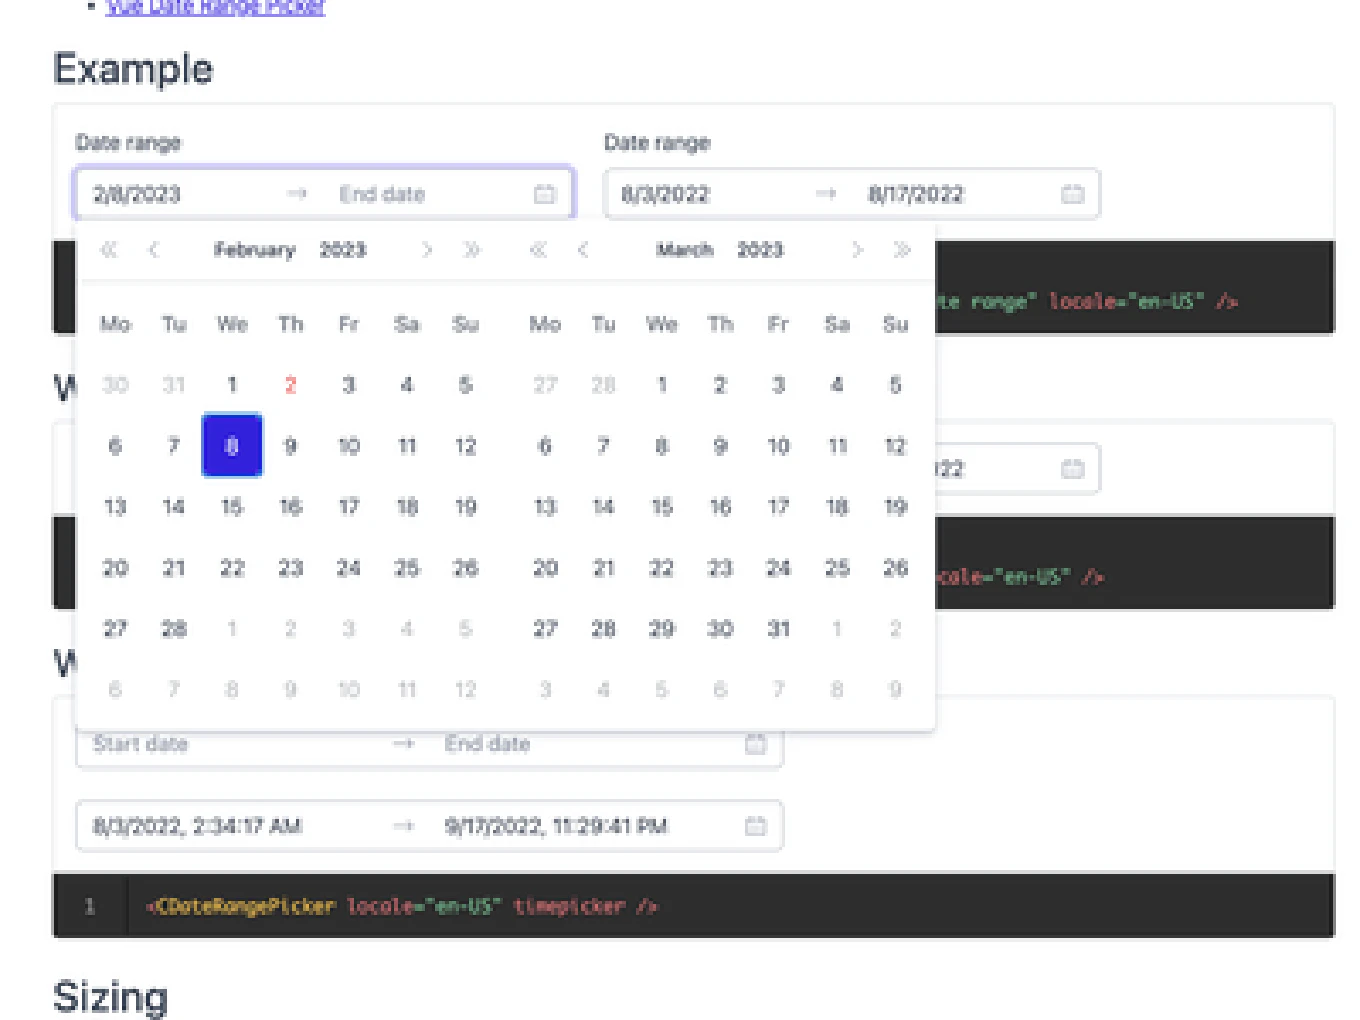Select February 10
This screenshot has height=1020, width=1360.
(348, 446)
